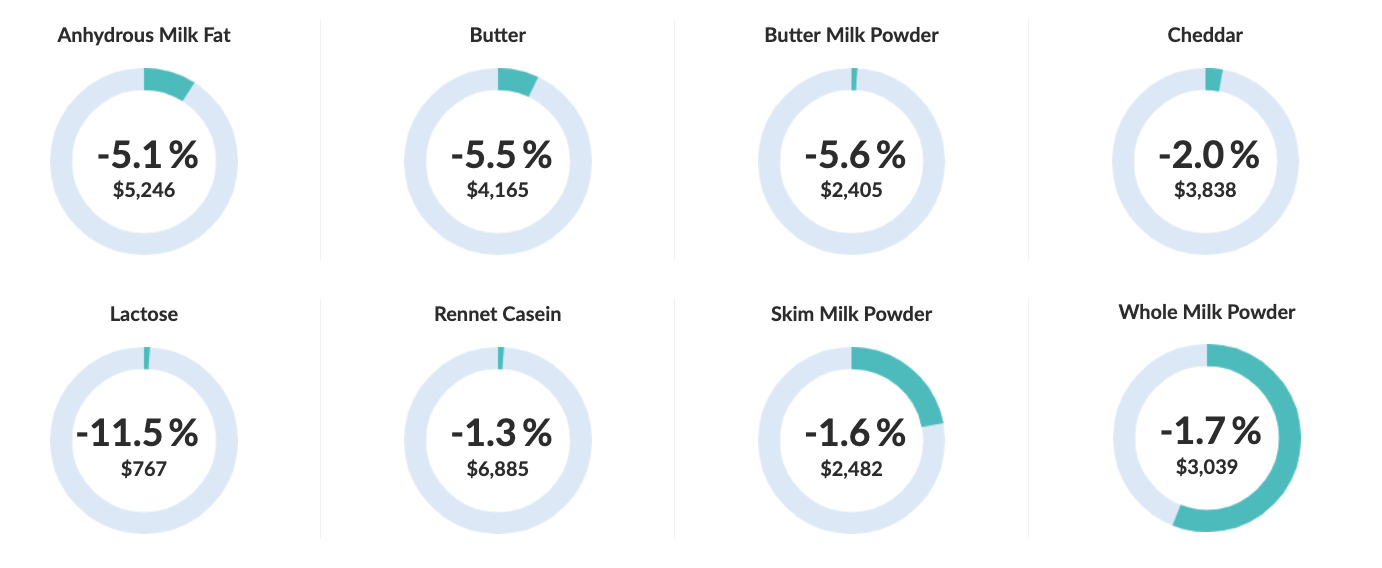Click the -11.5 % Lactose change value
Viewport: 1382px width, 568px height.
(137, 433)
